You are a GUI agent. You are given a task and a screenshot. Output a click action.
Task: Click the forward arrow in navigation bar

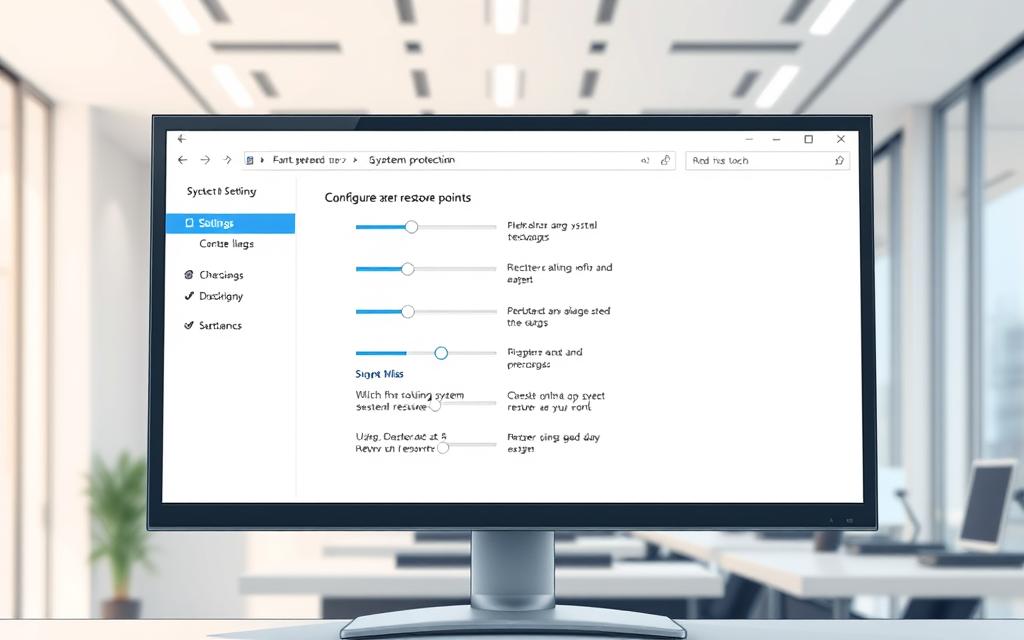205,160
